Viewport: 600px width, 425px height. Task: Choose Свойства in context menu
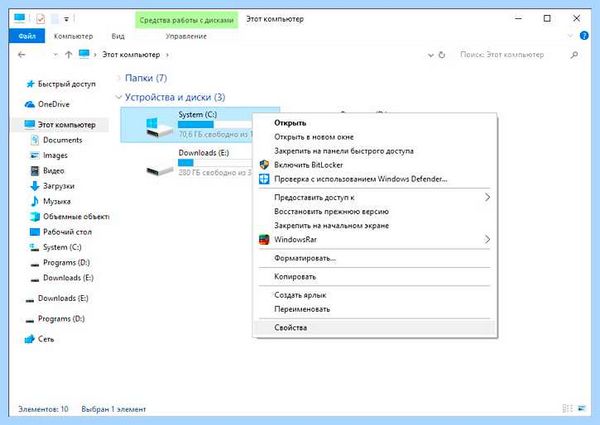click(x=375, y=327)
